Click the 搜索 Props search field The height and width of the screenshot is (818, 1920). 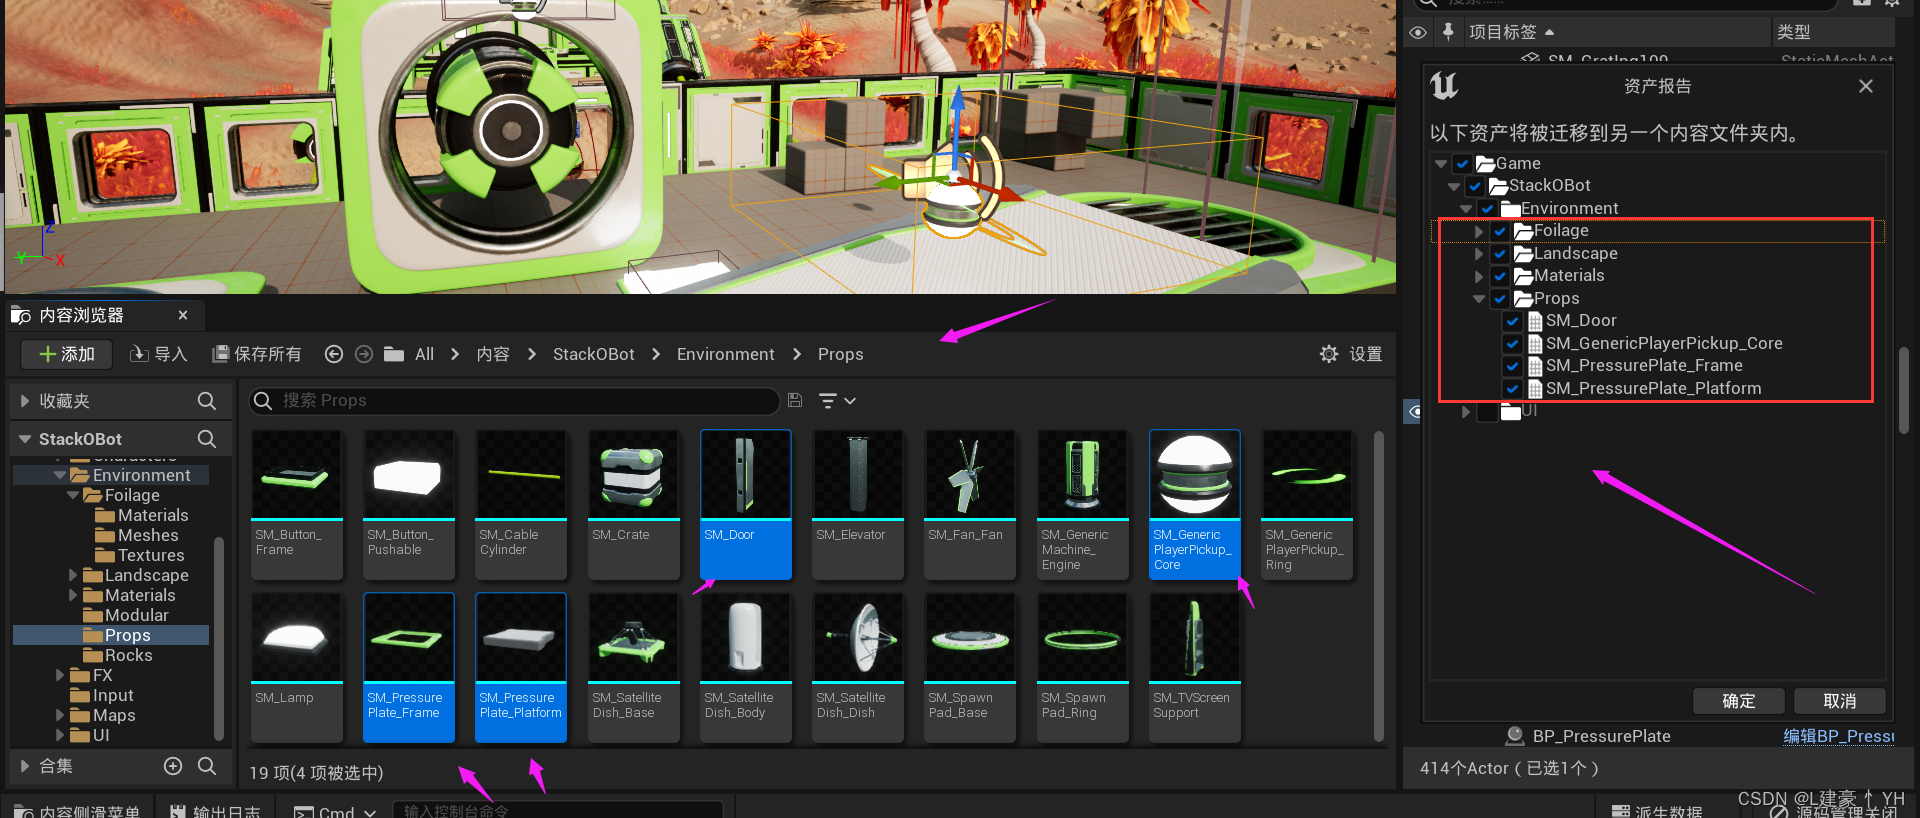tap(514, 401)
